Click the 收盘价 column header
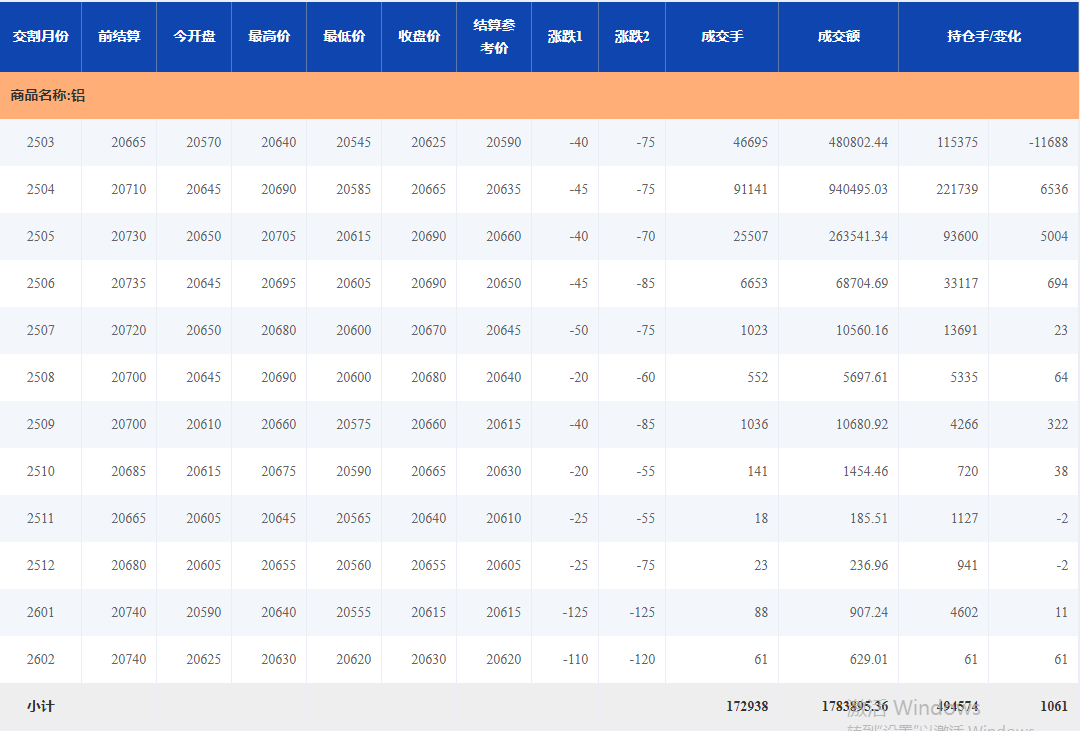The width and height of the screenshot is (1081, 731). 419,36
